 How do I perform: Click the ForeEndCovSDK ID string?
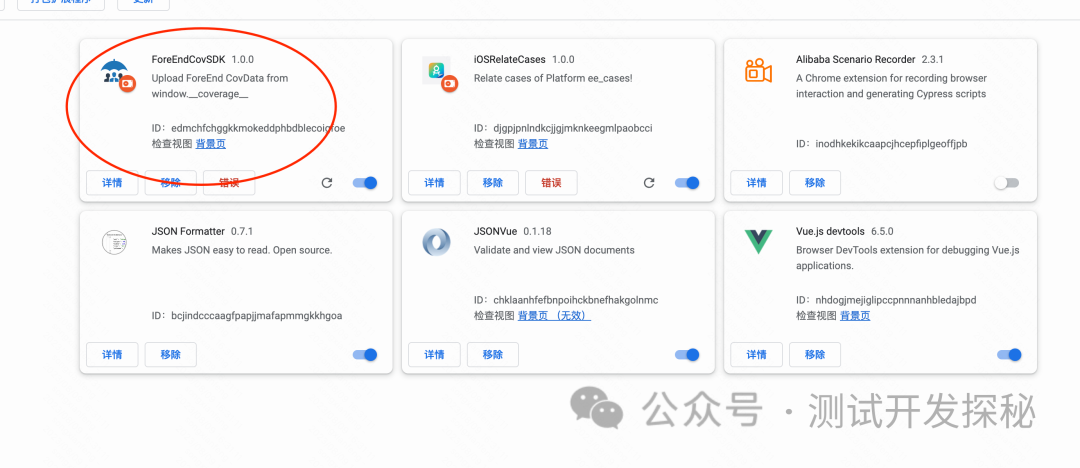pos(258,128)
